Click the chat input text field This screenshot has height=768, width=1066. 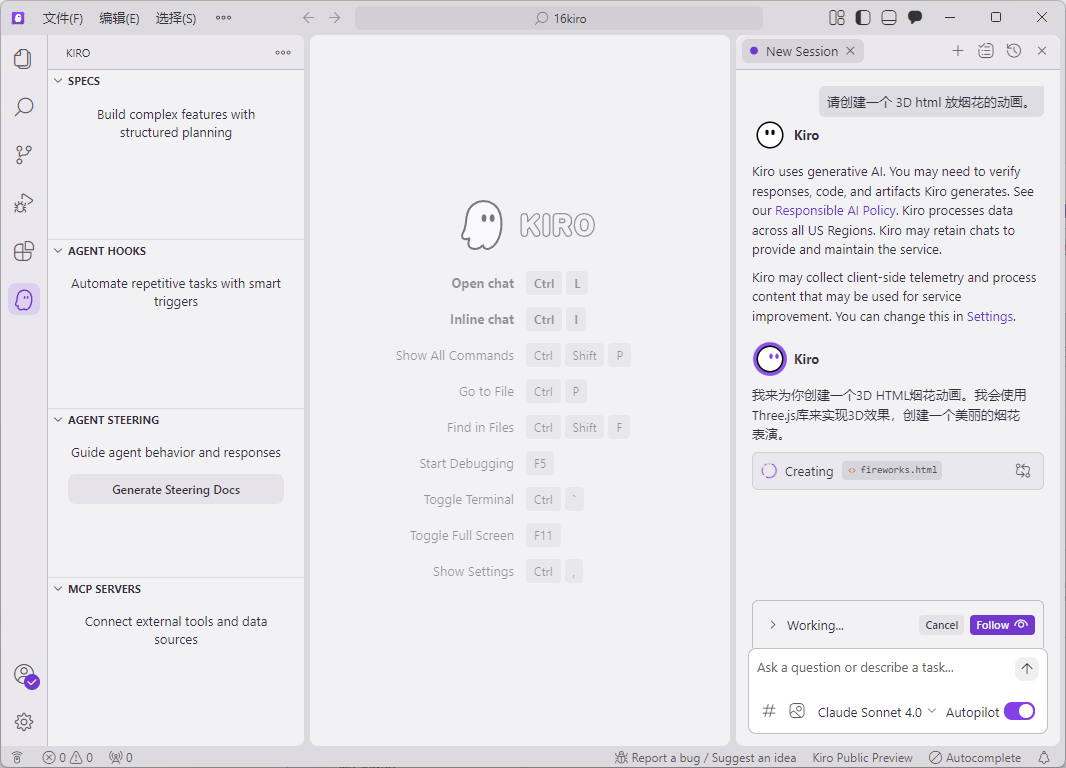point(880,668)
